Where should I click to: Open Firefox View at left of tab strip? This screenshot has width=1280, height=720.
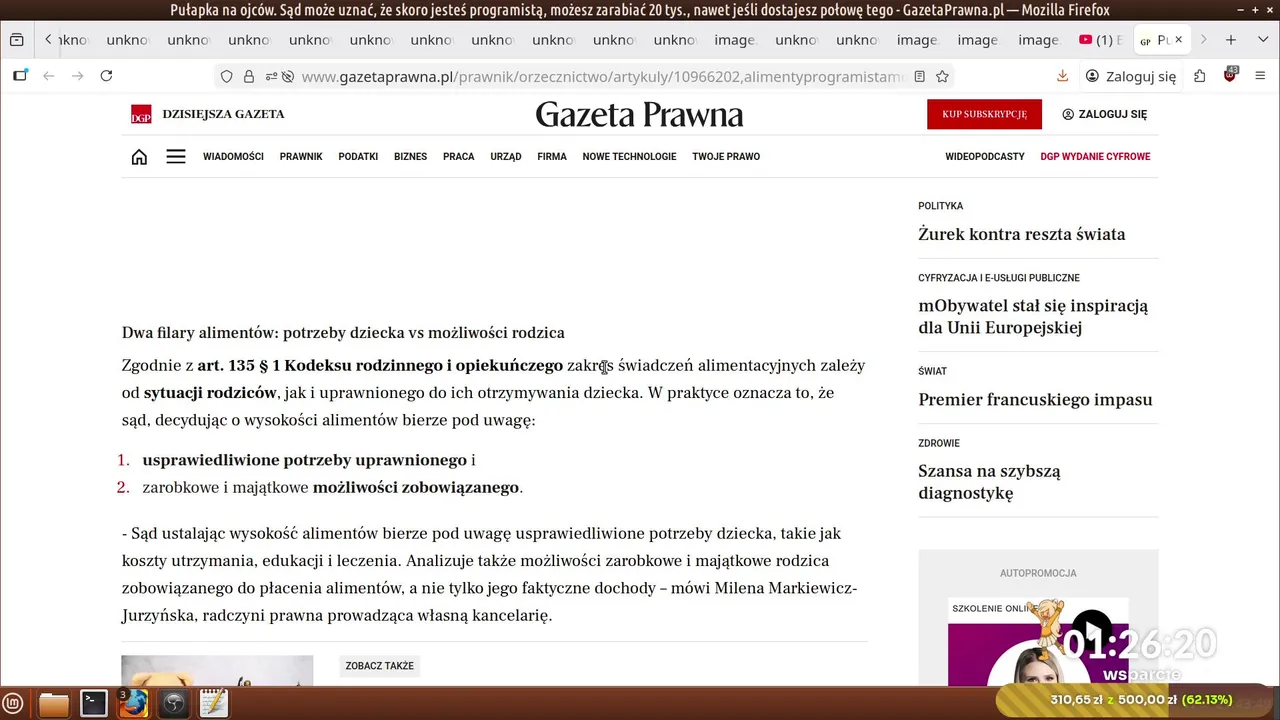16,40
